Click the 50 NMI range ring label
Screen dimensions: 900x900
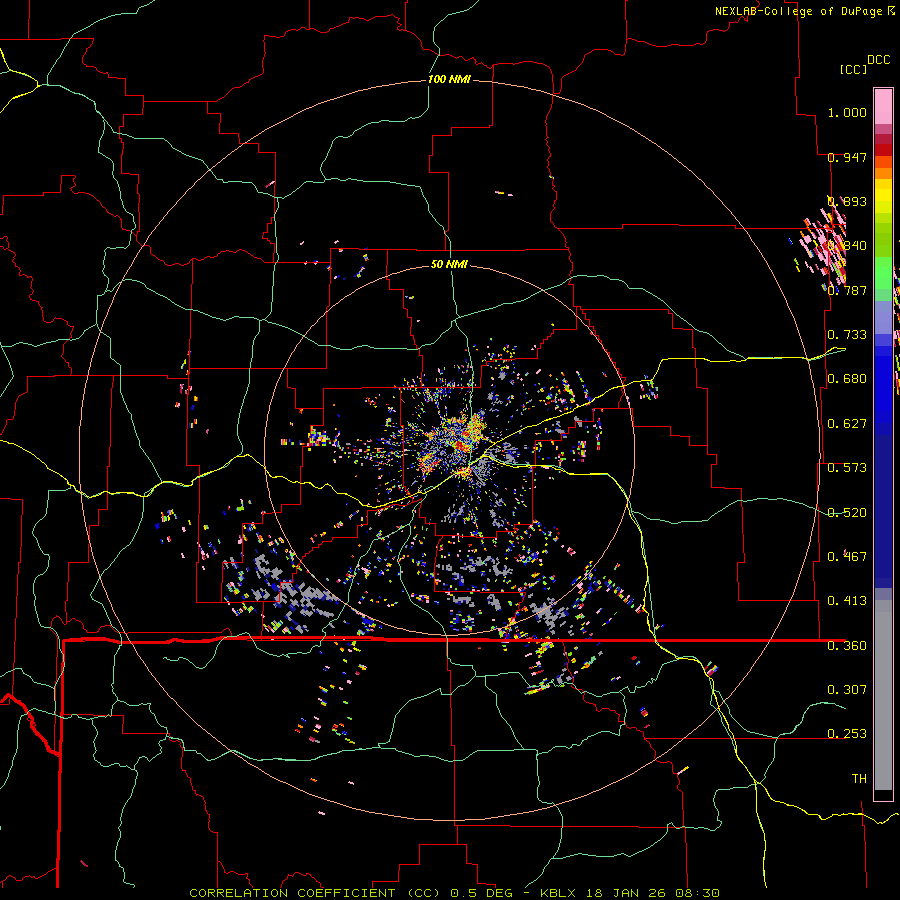pyautogui.click(x=449, y=265)
